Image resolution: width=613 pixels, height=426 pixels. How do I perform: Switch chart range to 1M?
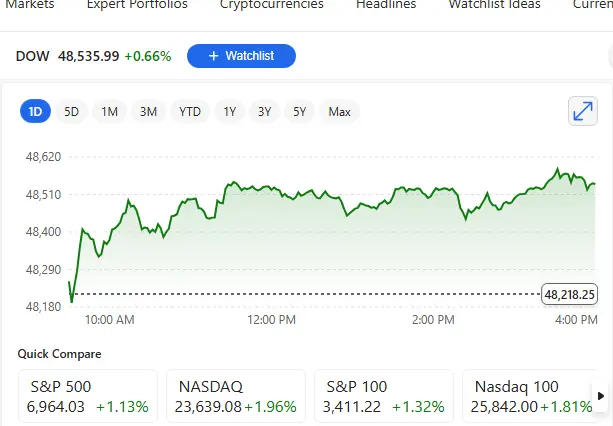click(109, 112)
